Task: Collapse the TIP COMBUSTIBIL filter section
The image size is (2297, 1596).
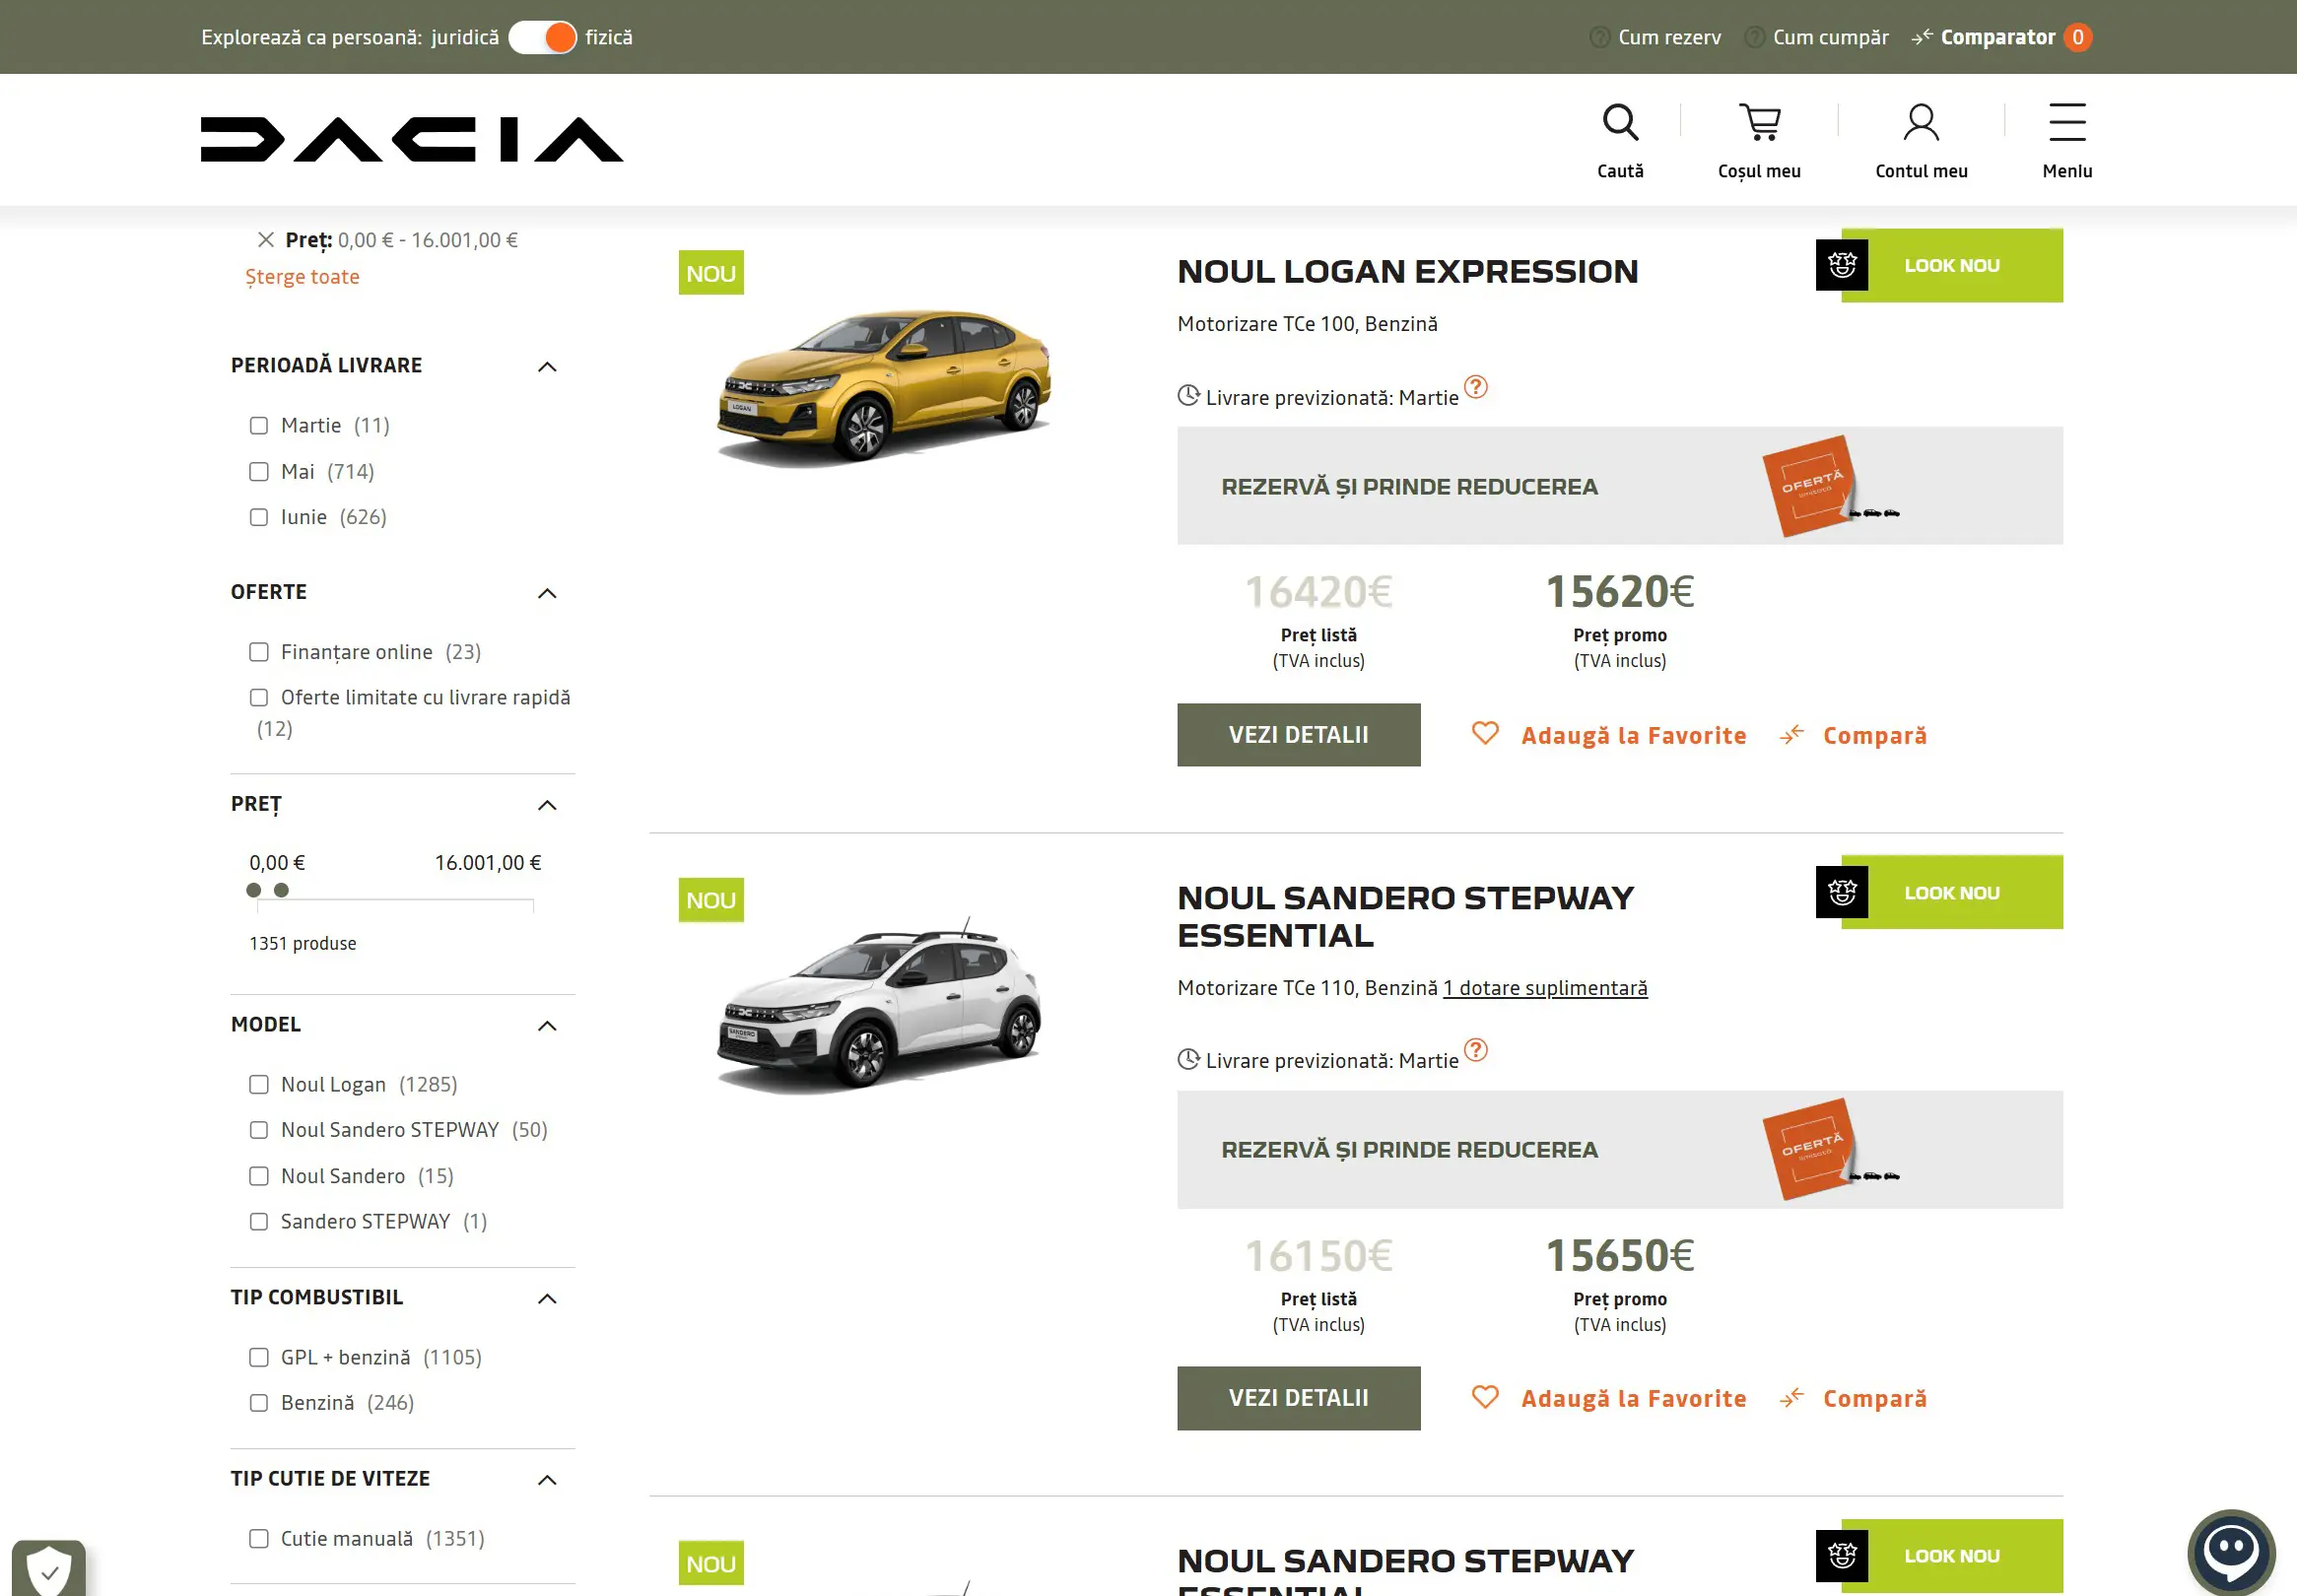Action: [x=547, y=1299]
